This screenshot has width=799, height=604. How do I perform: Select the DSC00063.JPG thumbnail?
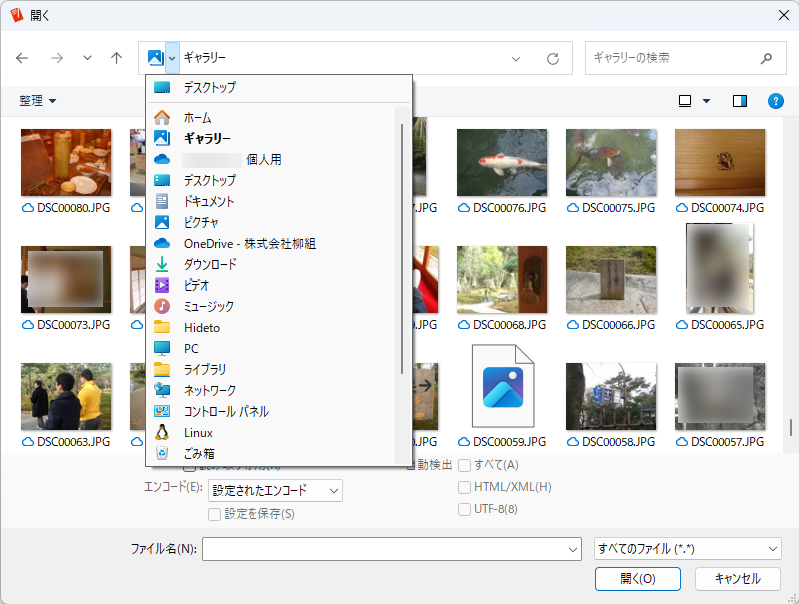66,397
